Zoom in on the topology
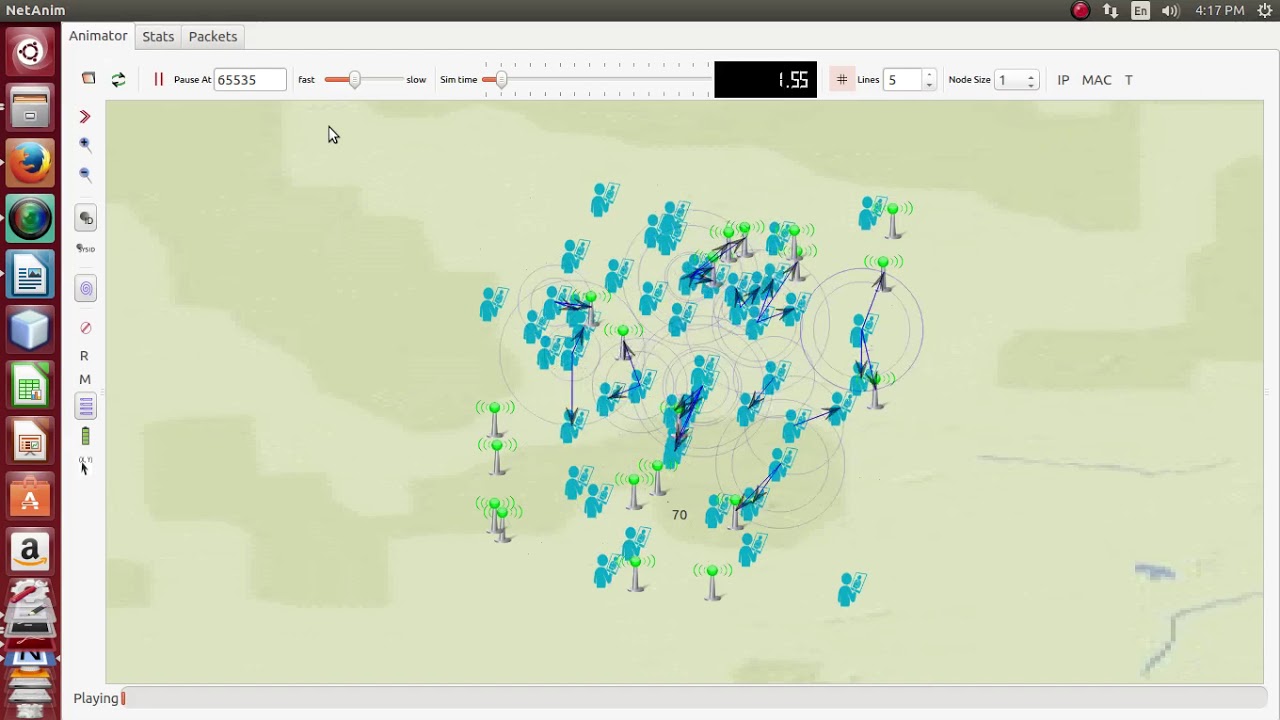 click(85, 144)
